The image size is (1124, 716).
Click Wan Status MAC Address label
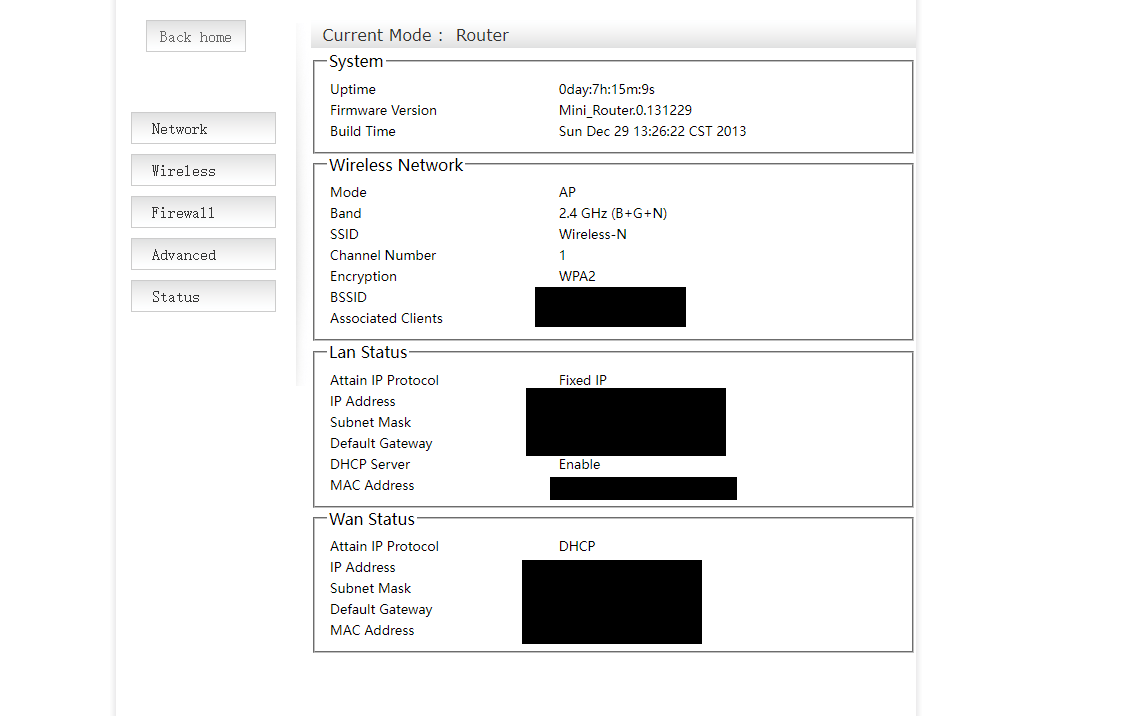[x=372, y=631]
